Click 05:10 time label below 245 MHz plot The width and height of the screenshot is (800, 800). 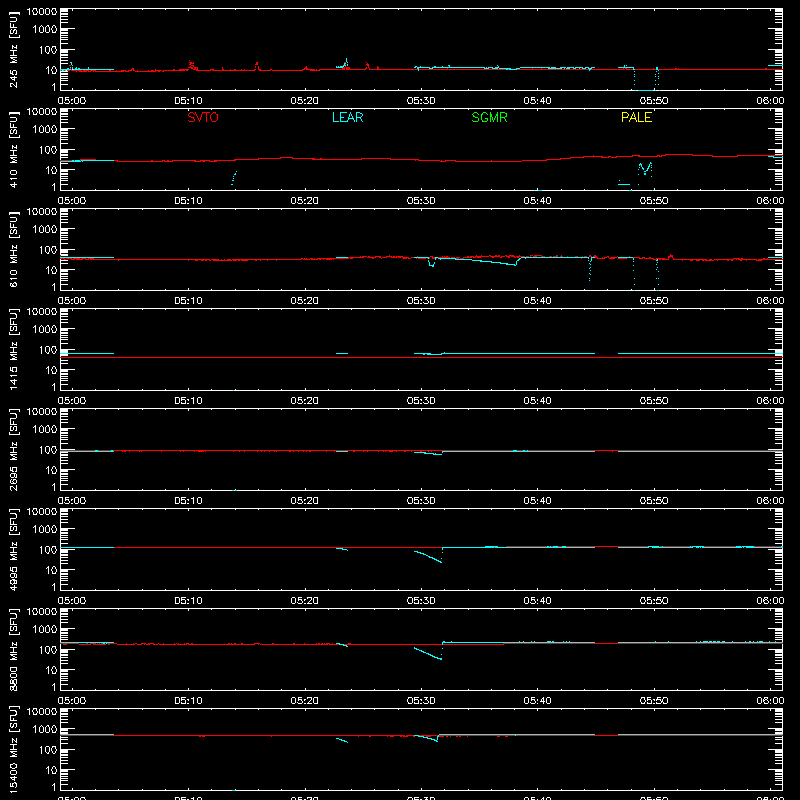(x=188, y=101)
